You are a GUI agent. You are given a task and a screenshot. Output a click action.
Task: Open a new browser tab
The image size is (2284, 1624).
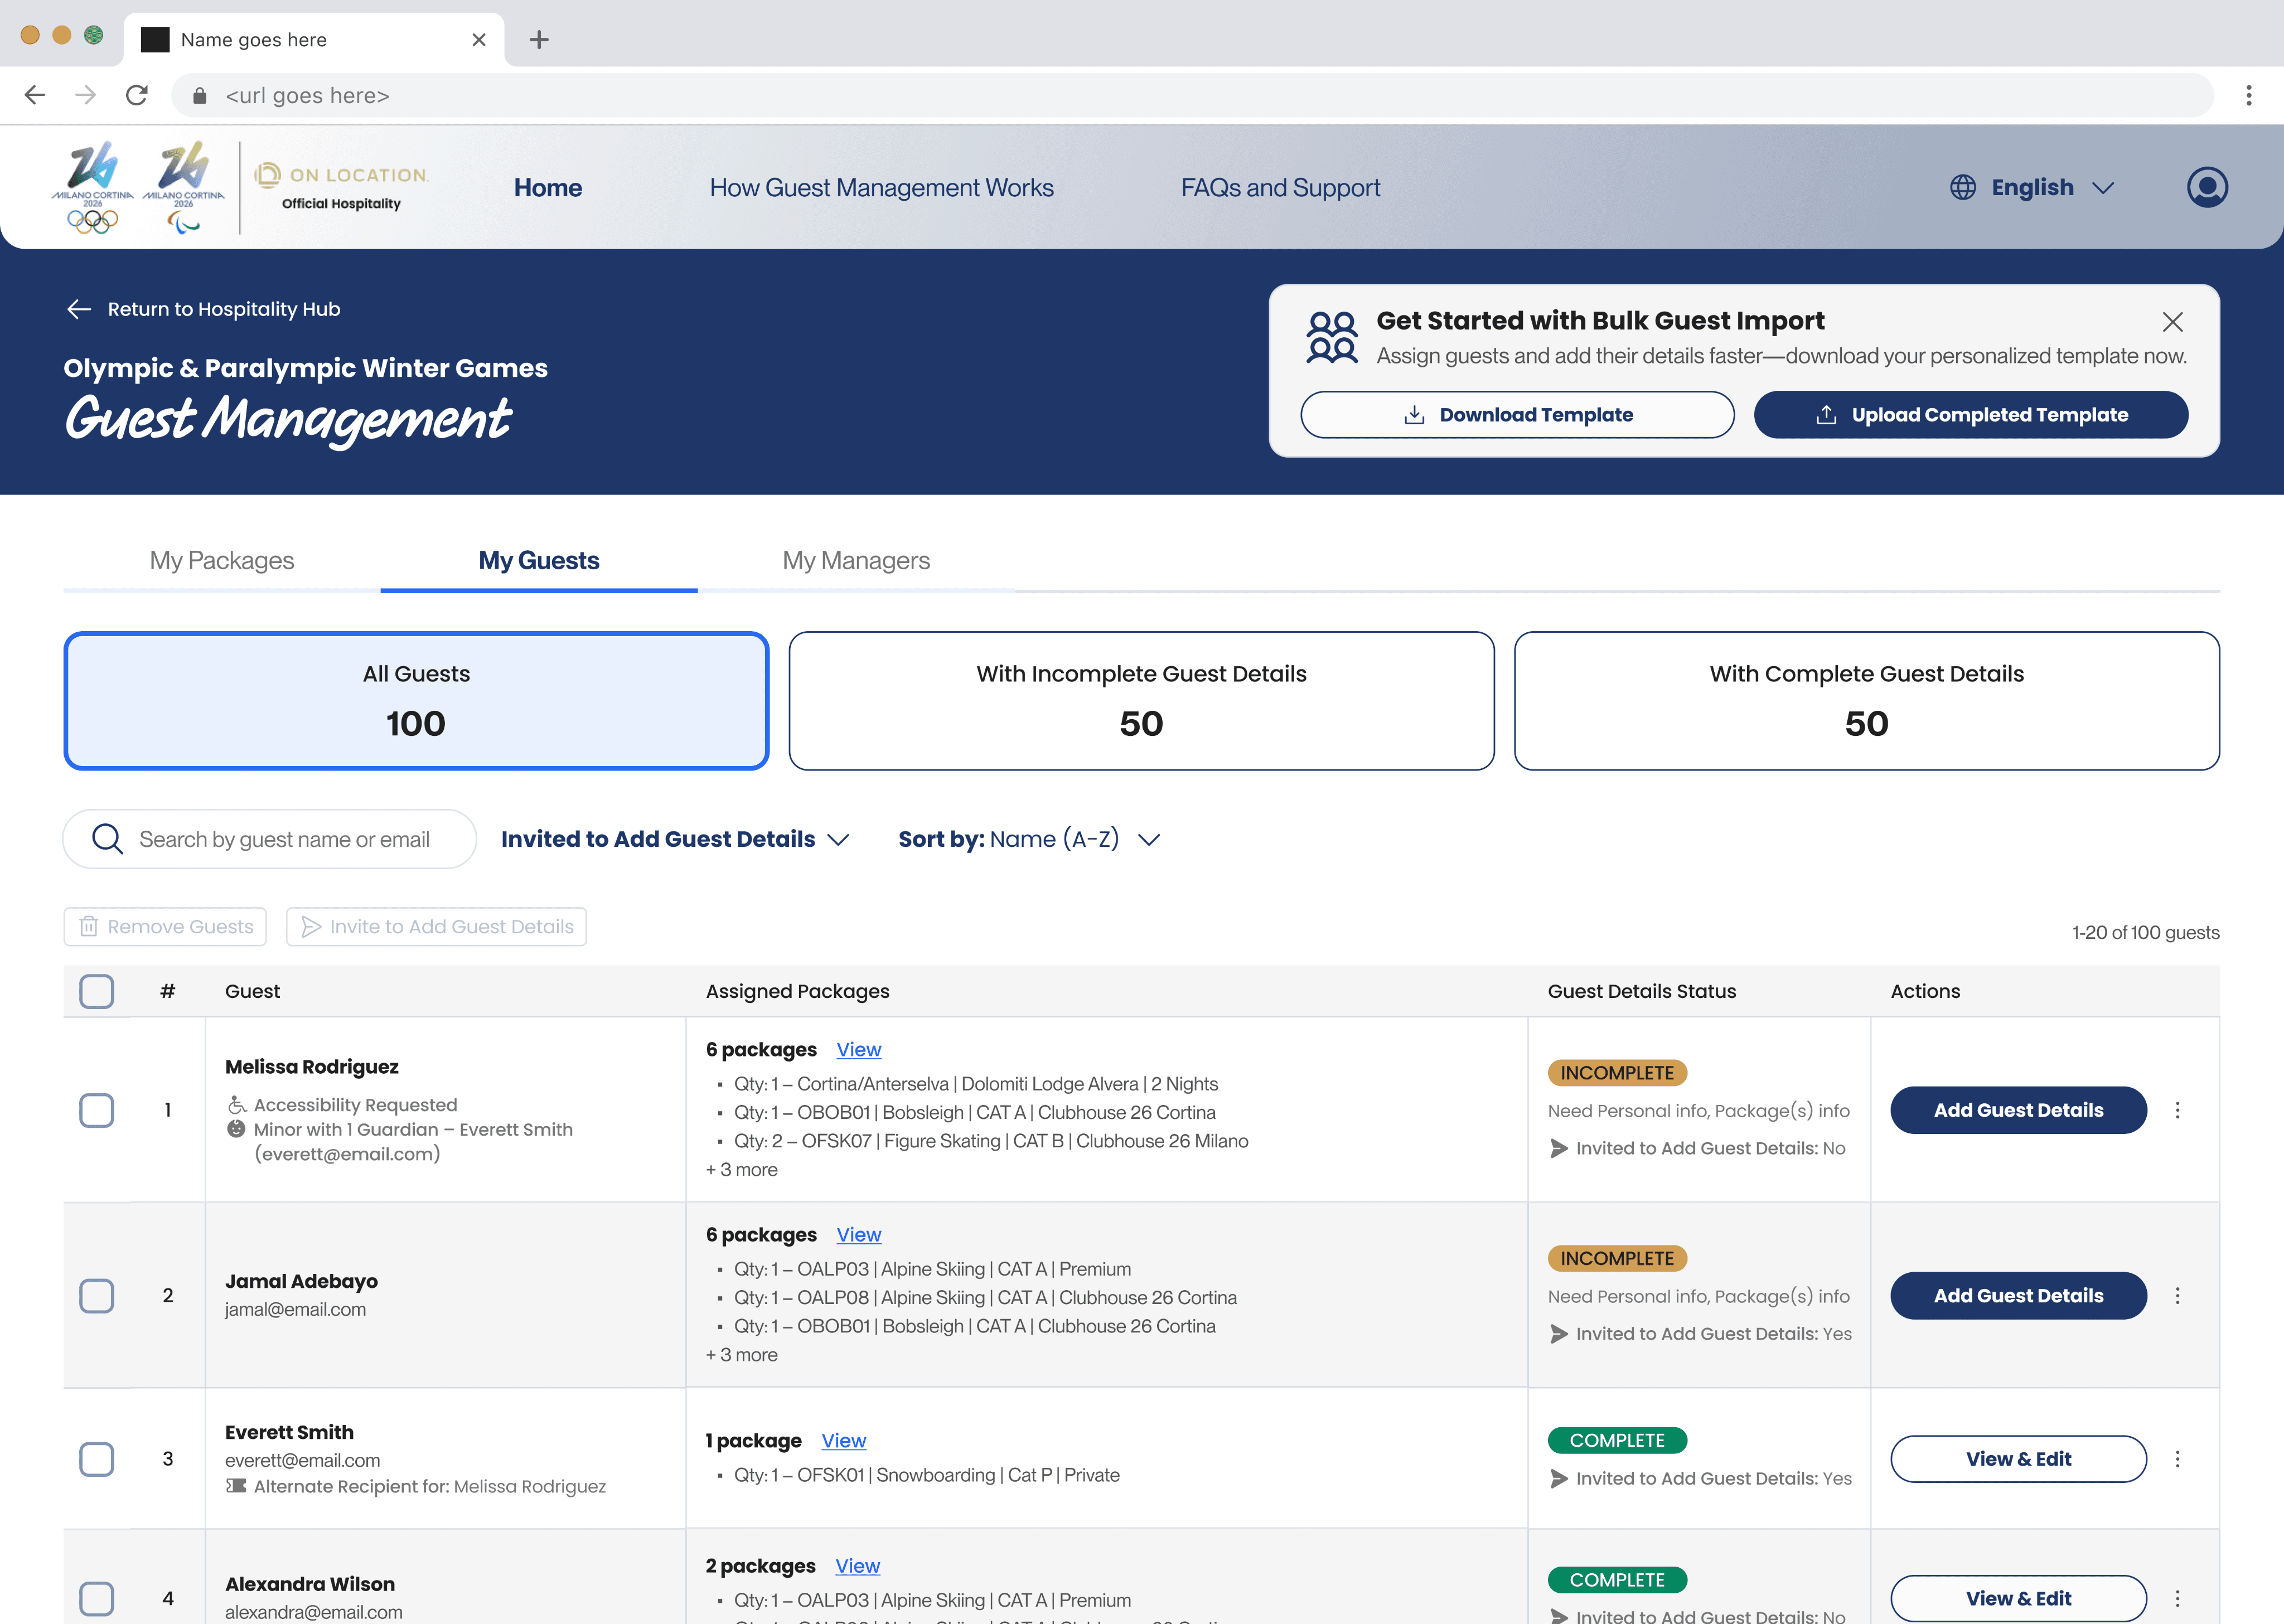coord(539,40)
